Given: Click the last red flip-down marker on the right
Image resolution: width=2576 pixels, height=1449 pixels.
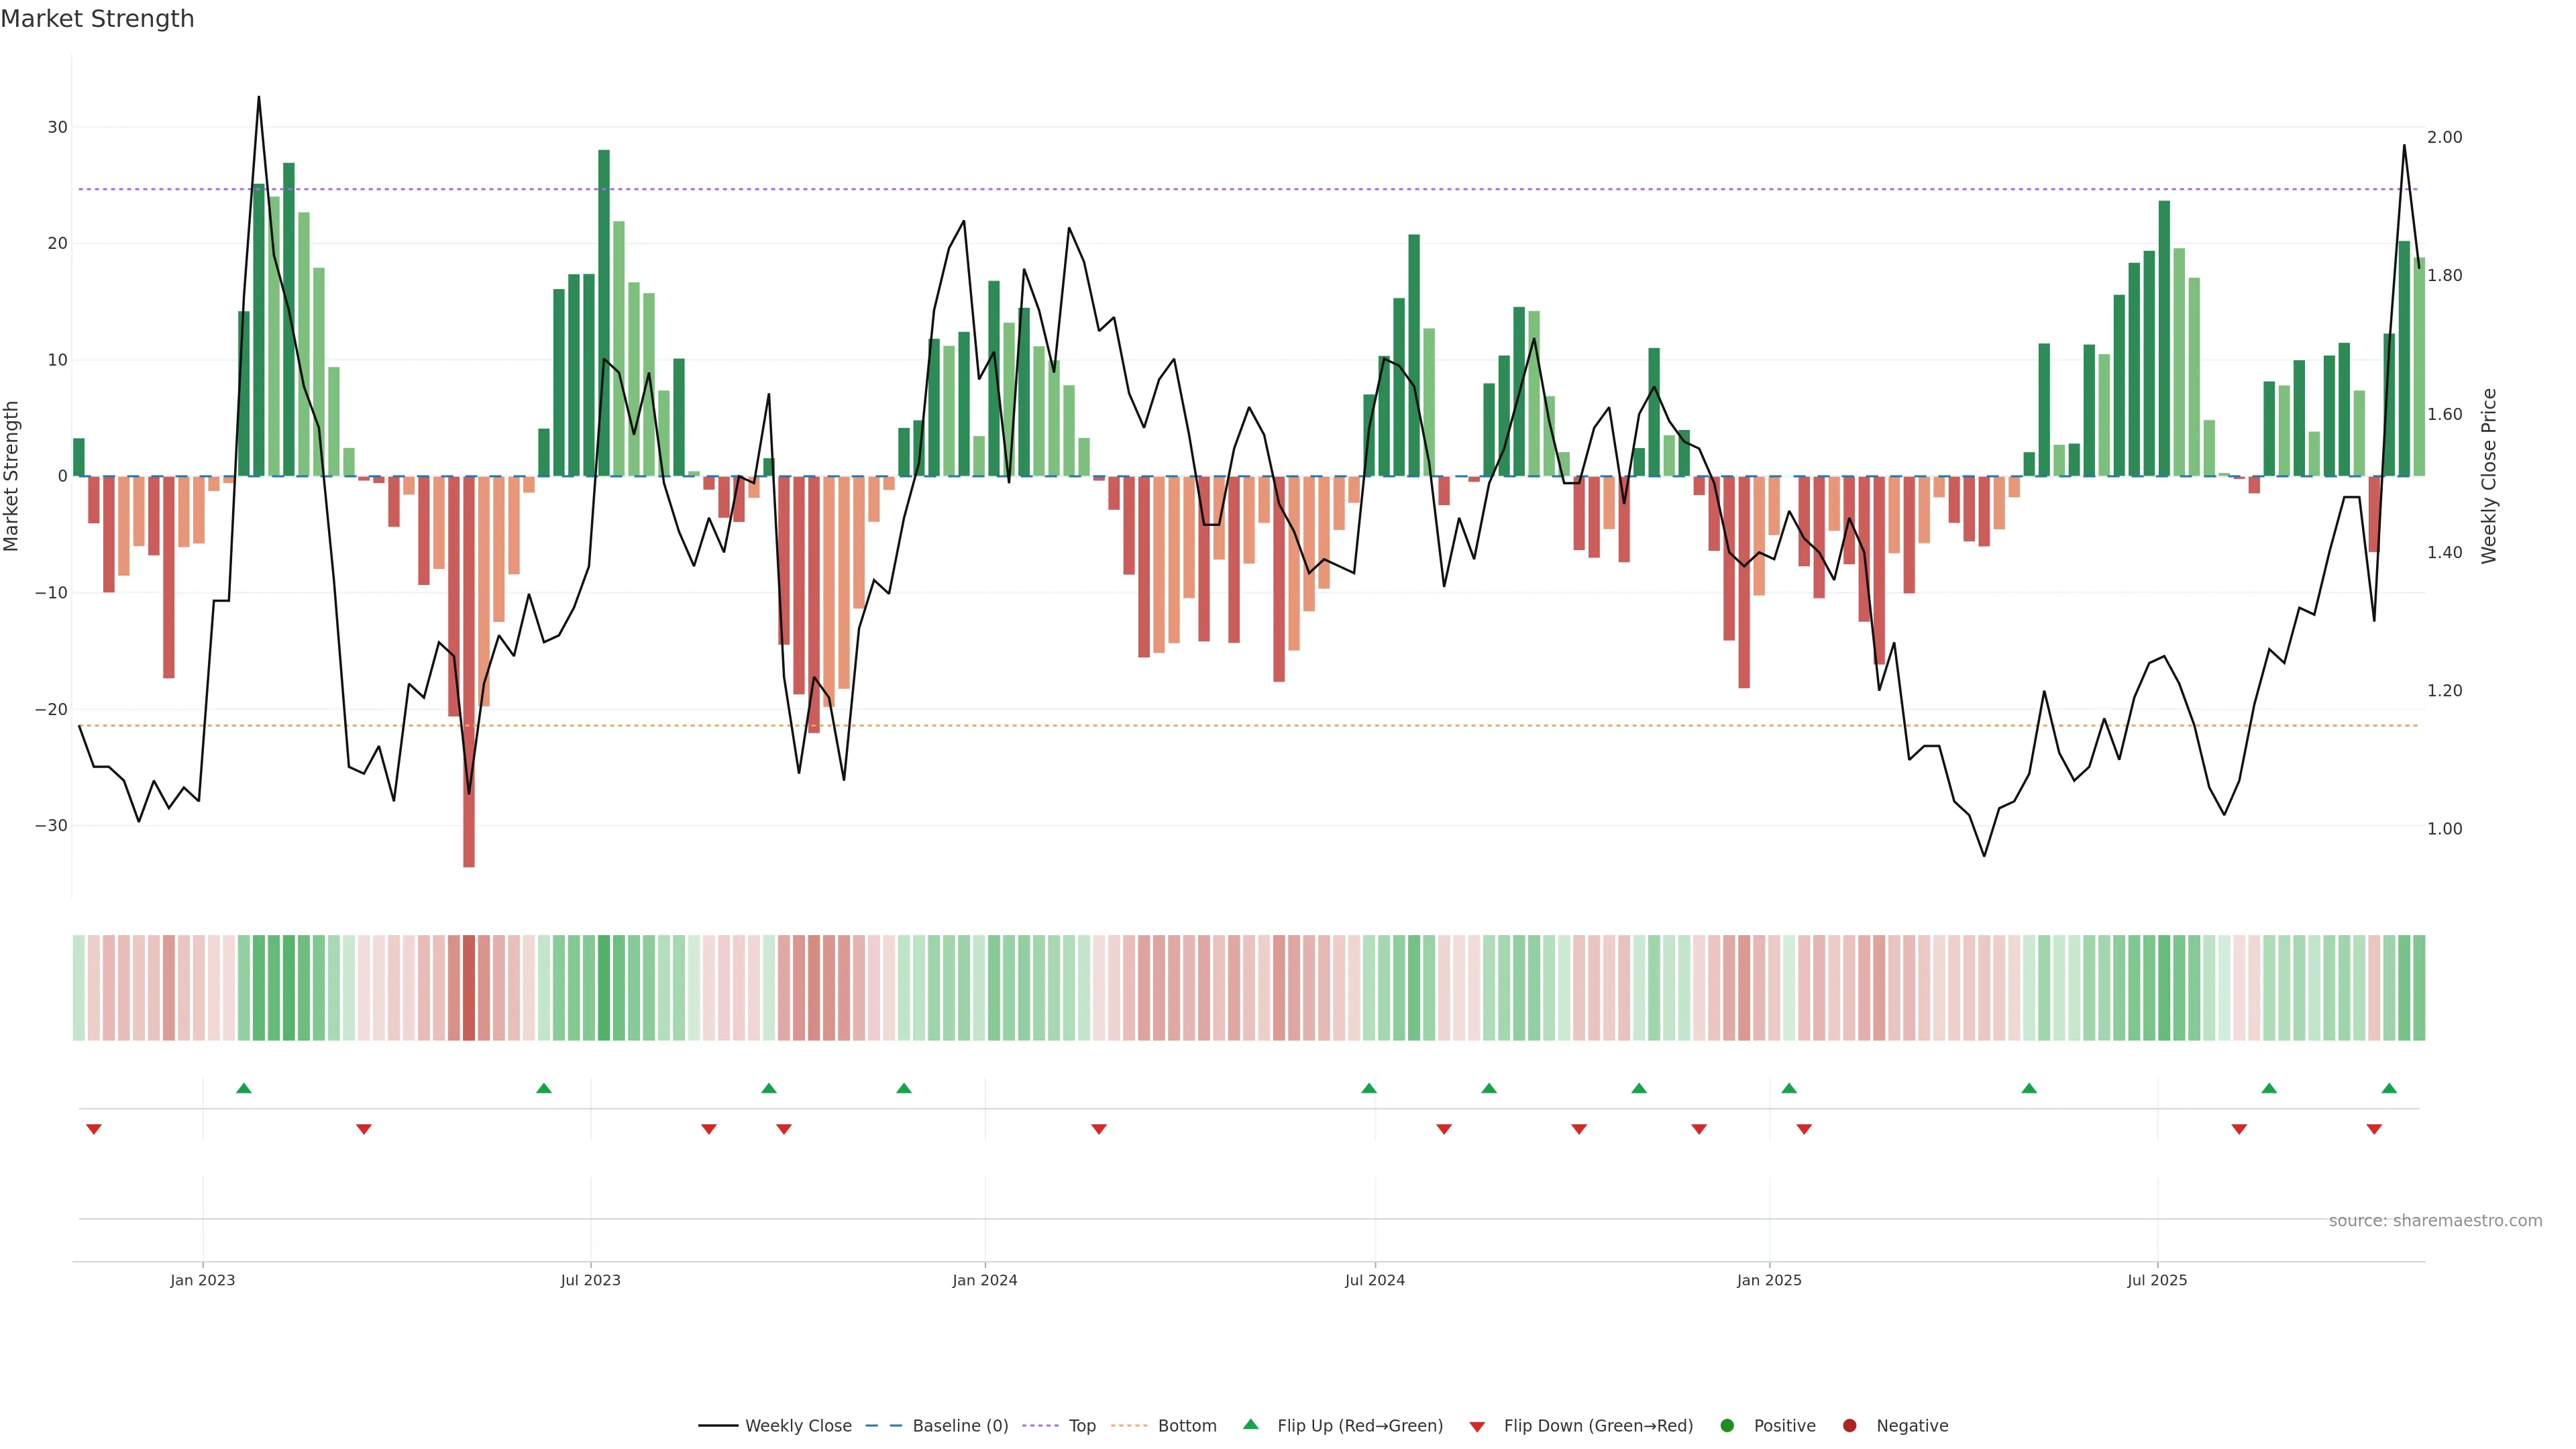Looking at the screenshot, I should click(2374, 1129).
